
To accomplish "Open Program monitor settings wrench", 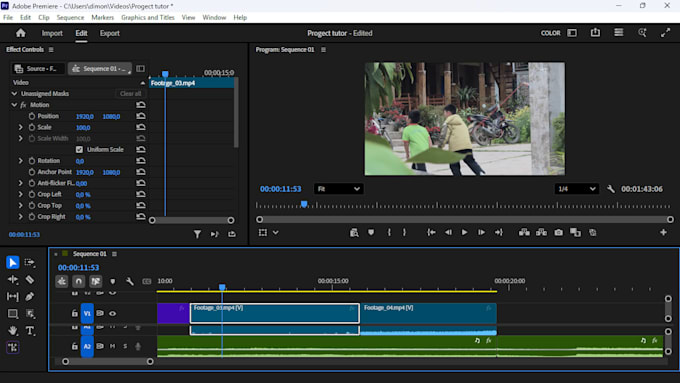I will [611, 189].
